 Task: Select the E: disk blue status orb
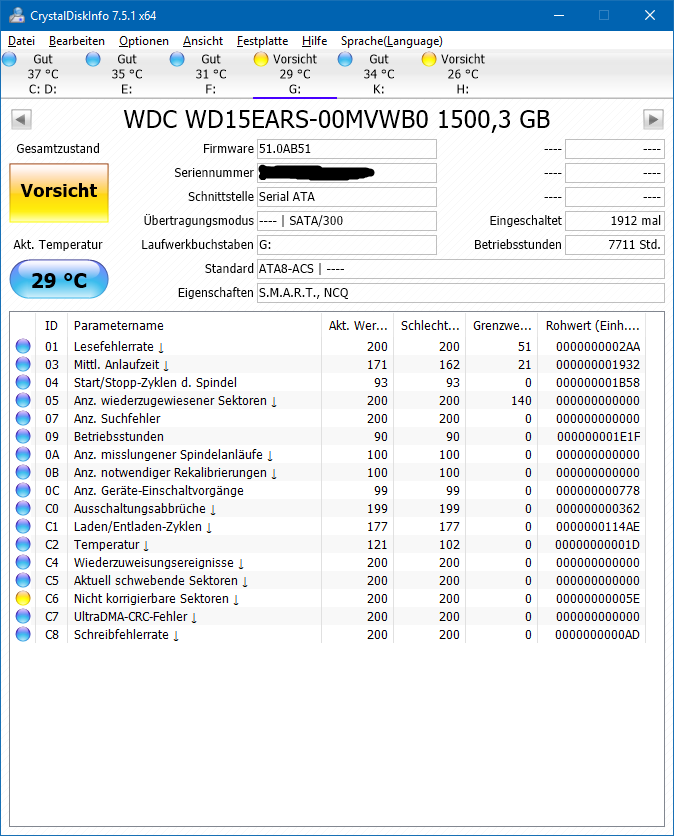[x=93, y=59]
